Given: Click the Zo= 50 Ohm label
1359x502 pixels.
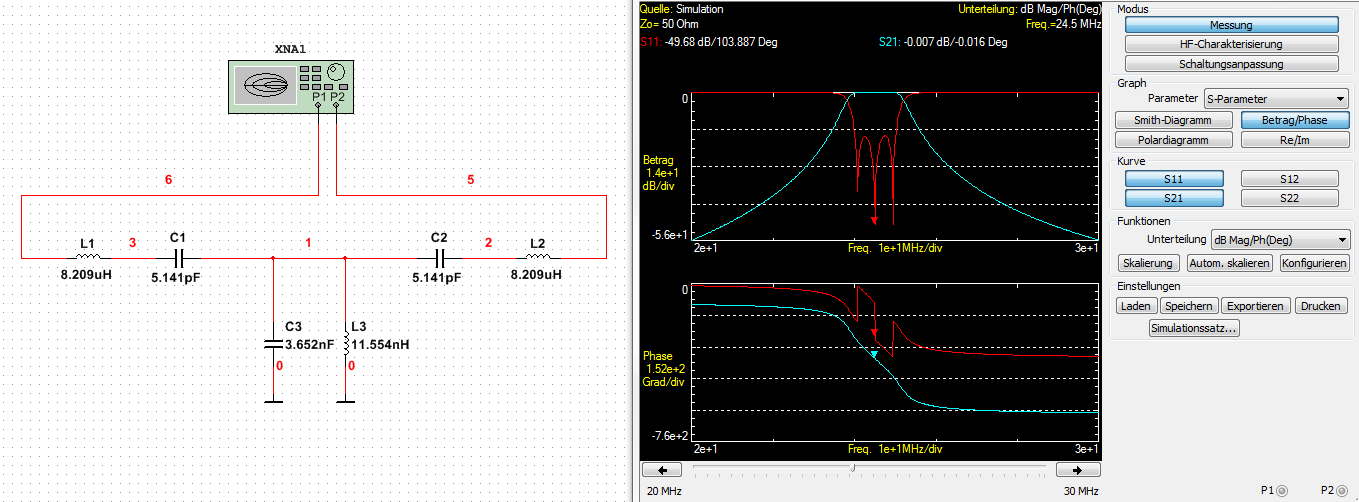Looking at the screenshot, I should pos(669,23).
